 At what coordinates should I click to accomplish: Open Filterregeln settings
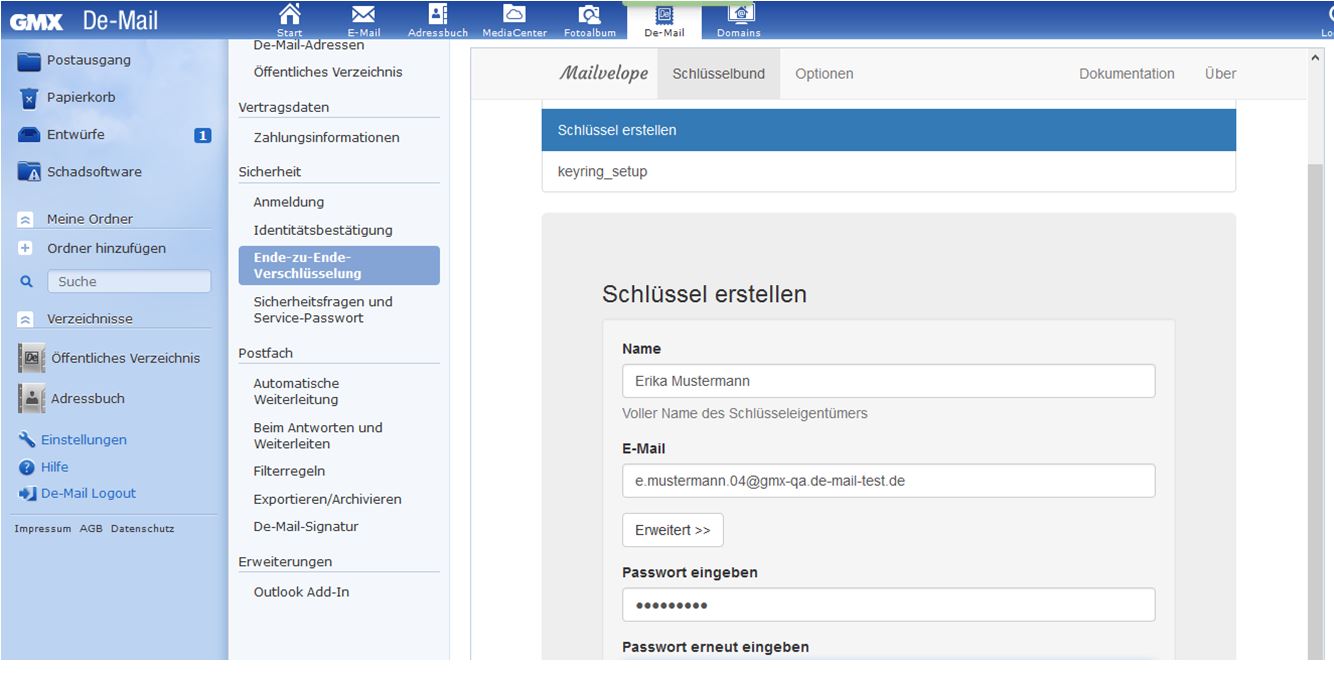pos(289,471)
